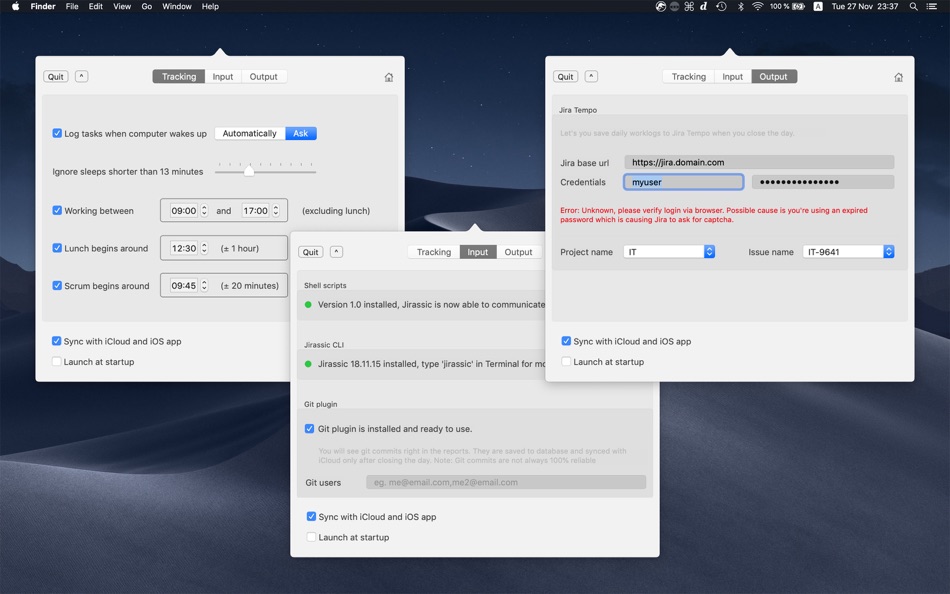950x594 pixels.
Task: Switch to Input tab in Tracking window
Action: click(x=223, y=77)
